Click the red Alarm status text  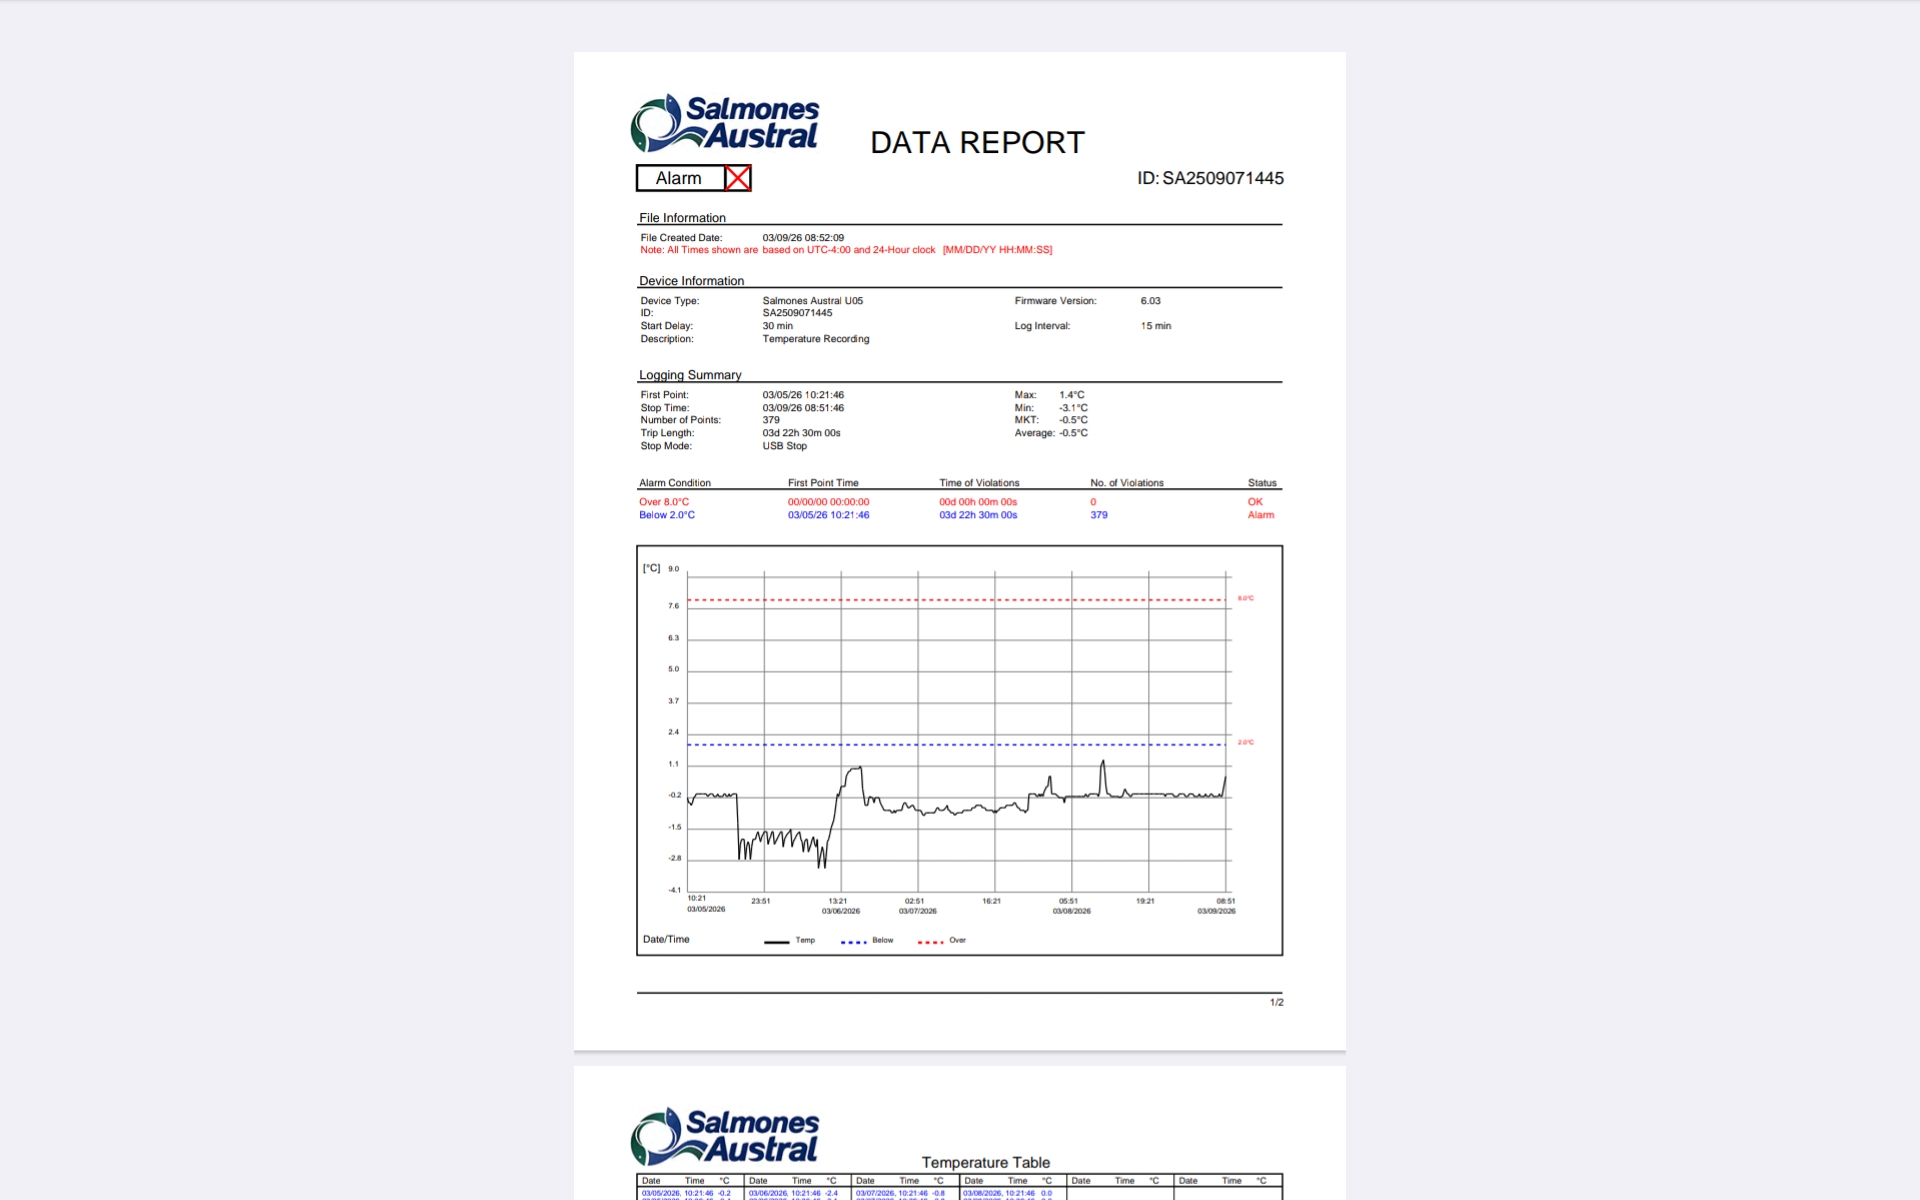[x=1260, y=515]
